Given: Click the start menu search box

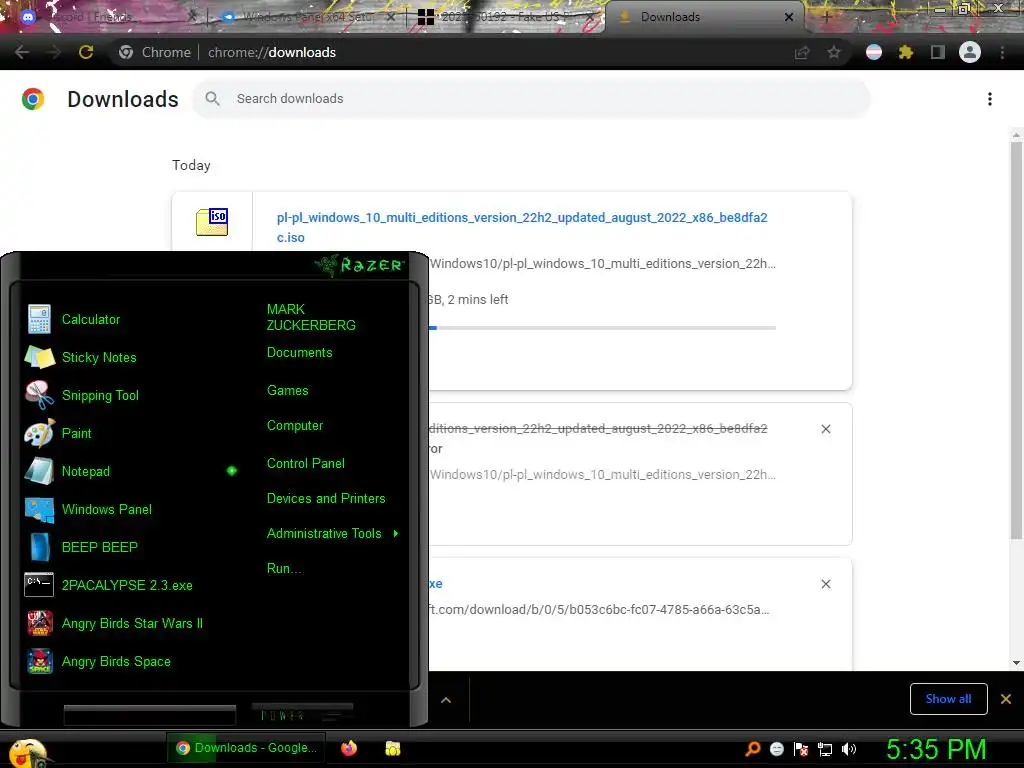Looking at the screenshot, I should point(150,715).
